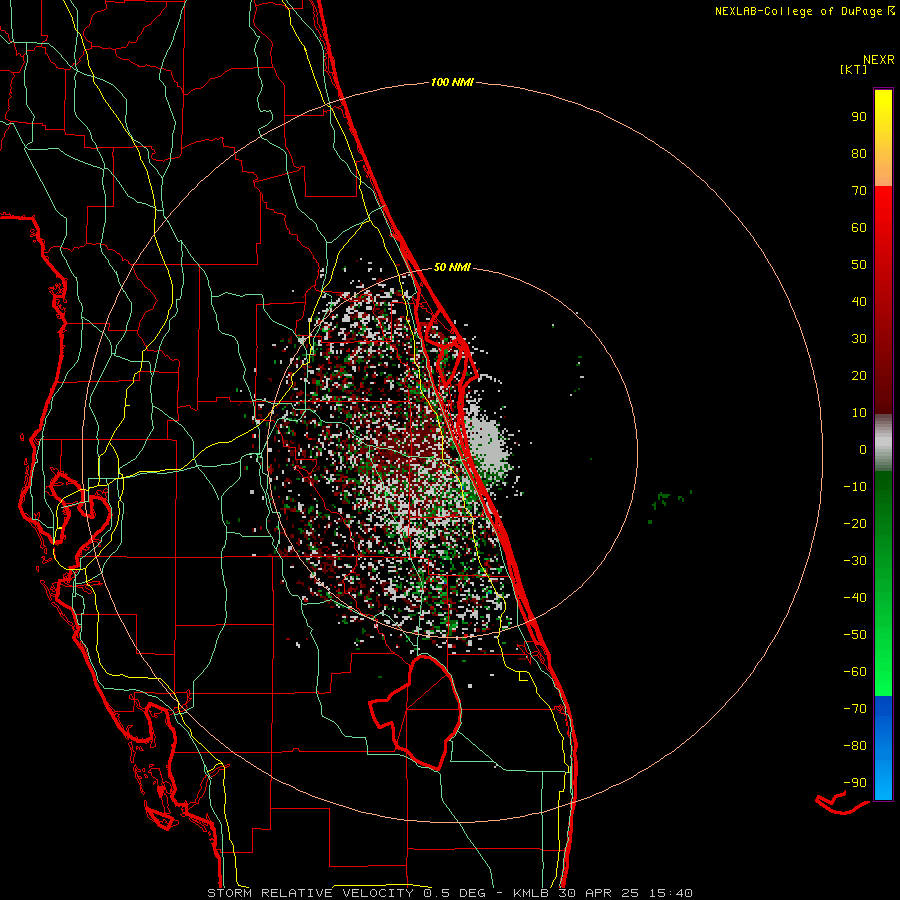This screenshot has height=900, width=900.
Task: Click the 40 value on velocity scale
Action: [859, 302]
